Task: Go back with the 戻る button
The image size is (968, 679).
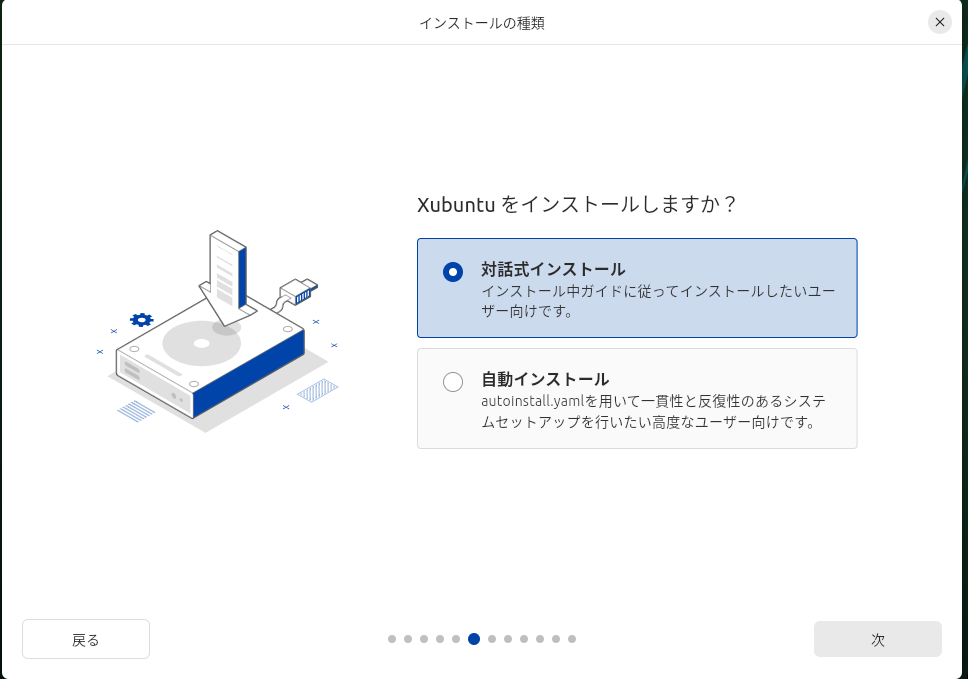Action: click(x=86, y=639)
